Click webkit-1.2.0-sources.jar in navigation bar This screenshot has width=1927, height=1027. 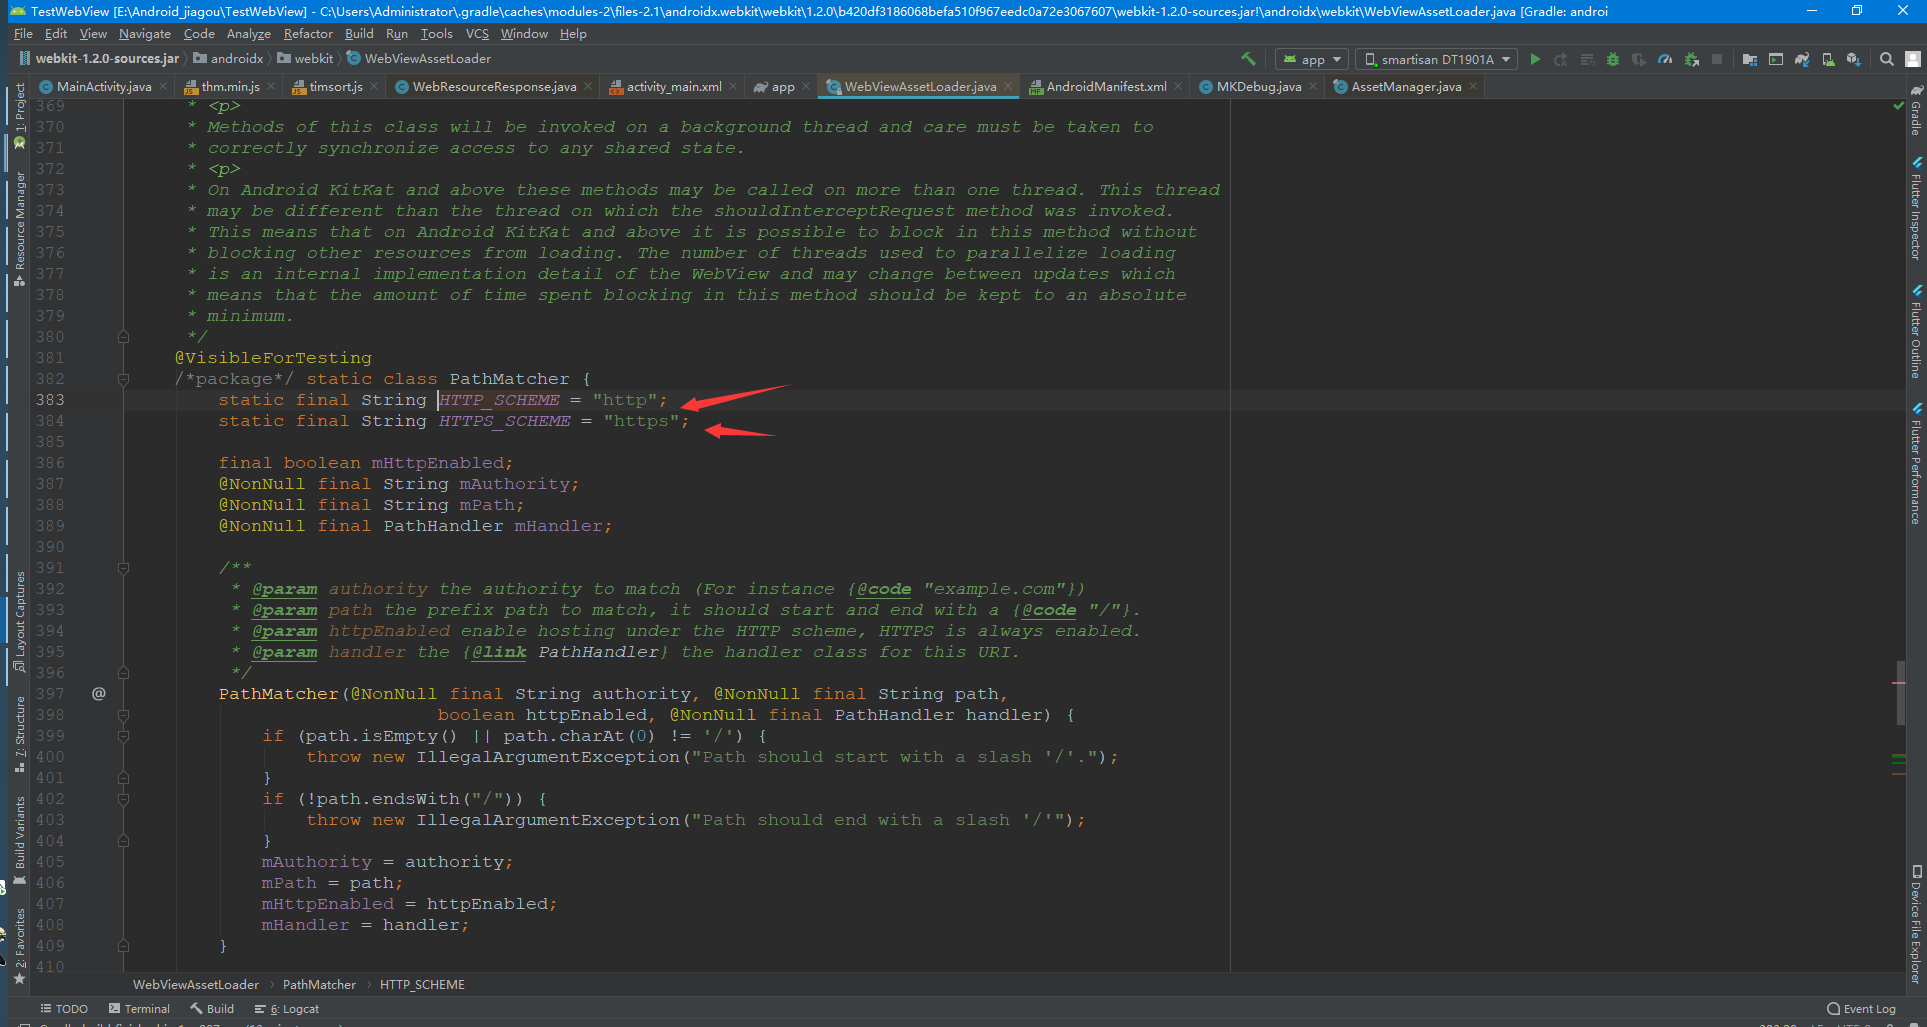point(99,59)
